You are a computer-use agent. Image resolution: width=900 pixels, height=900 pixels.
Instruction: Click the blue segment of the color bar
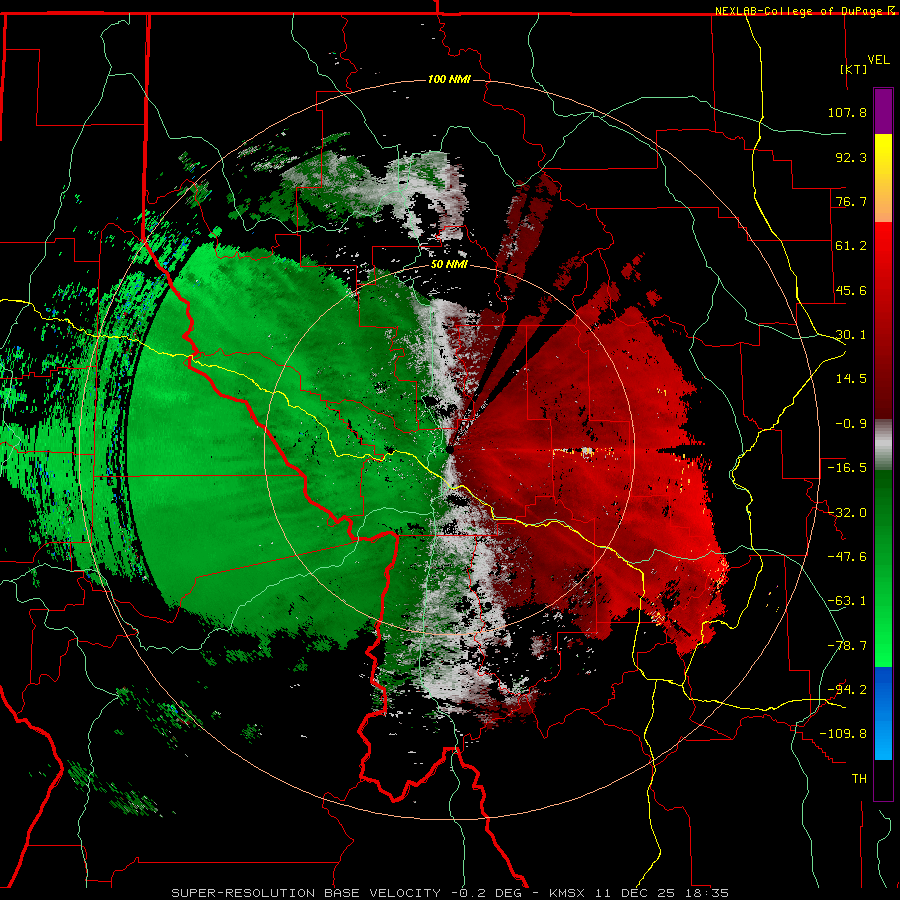(x=883, y=712)
